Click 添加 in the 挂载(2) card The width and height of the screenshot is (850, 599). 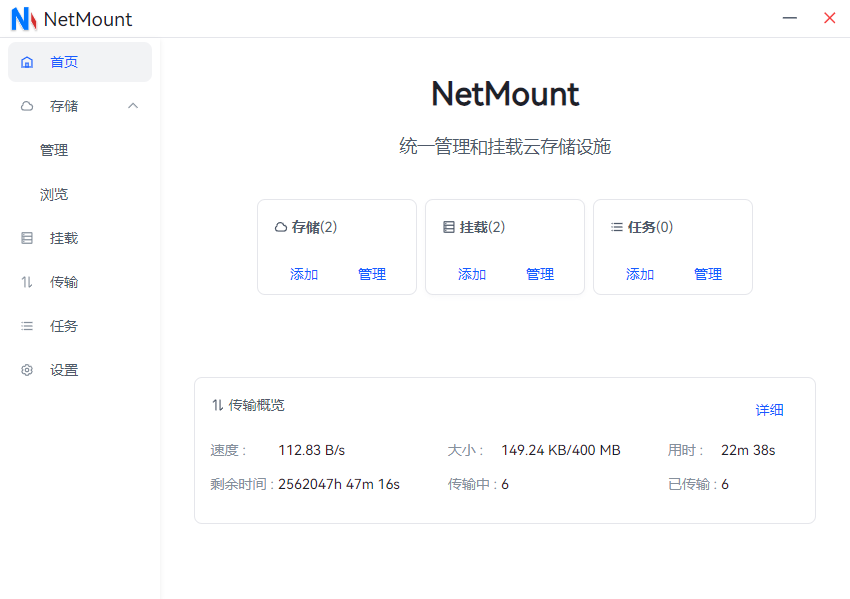pos(472,274)
